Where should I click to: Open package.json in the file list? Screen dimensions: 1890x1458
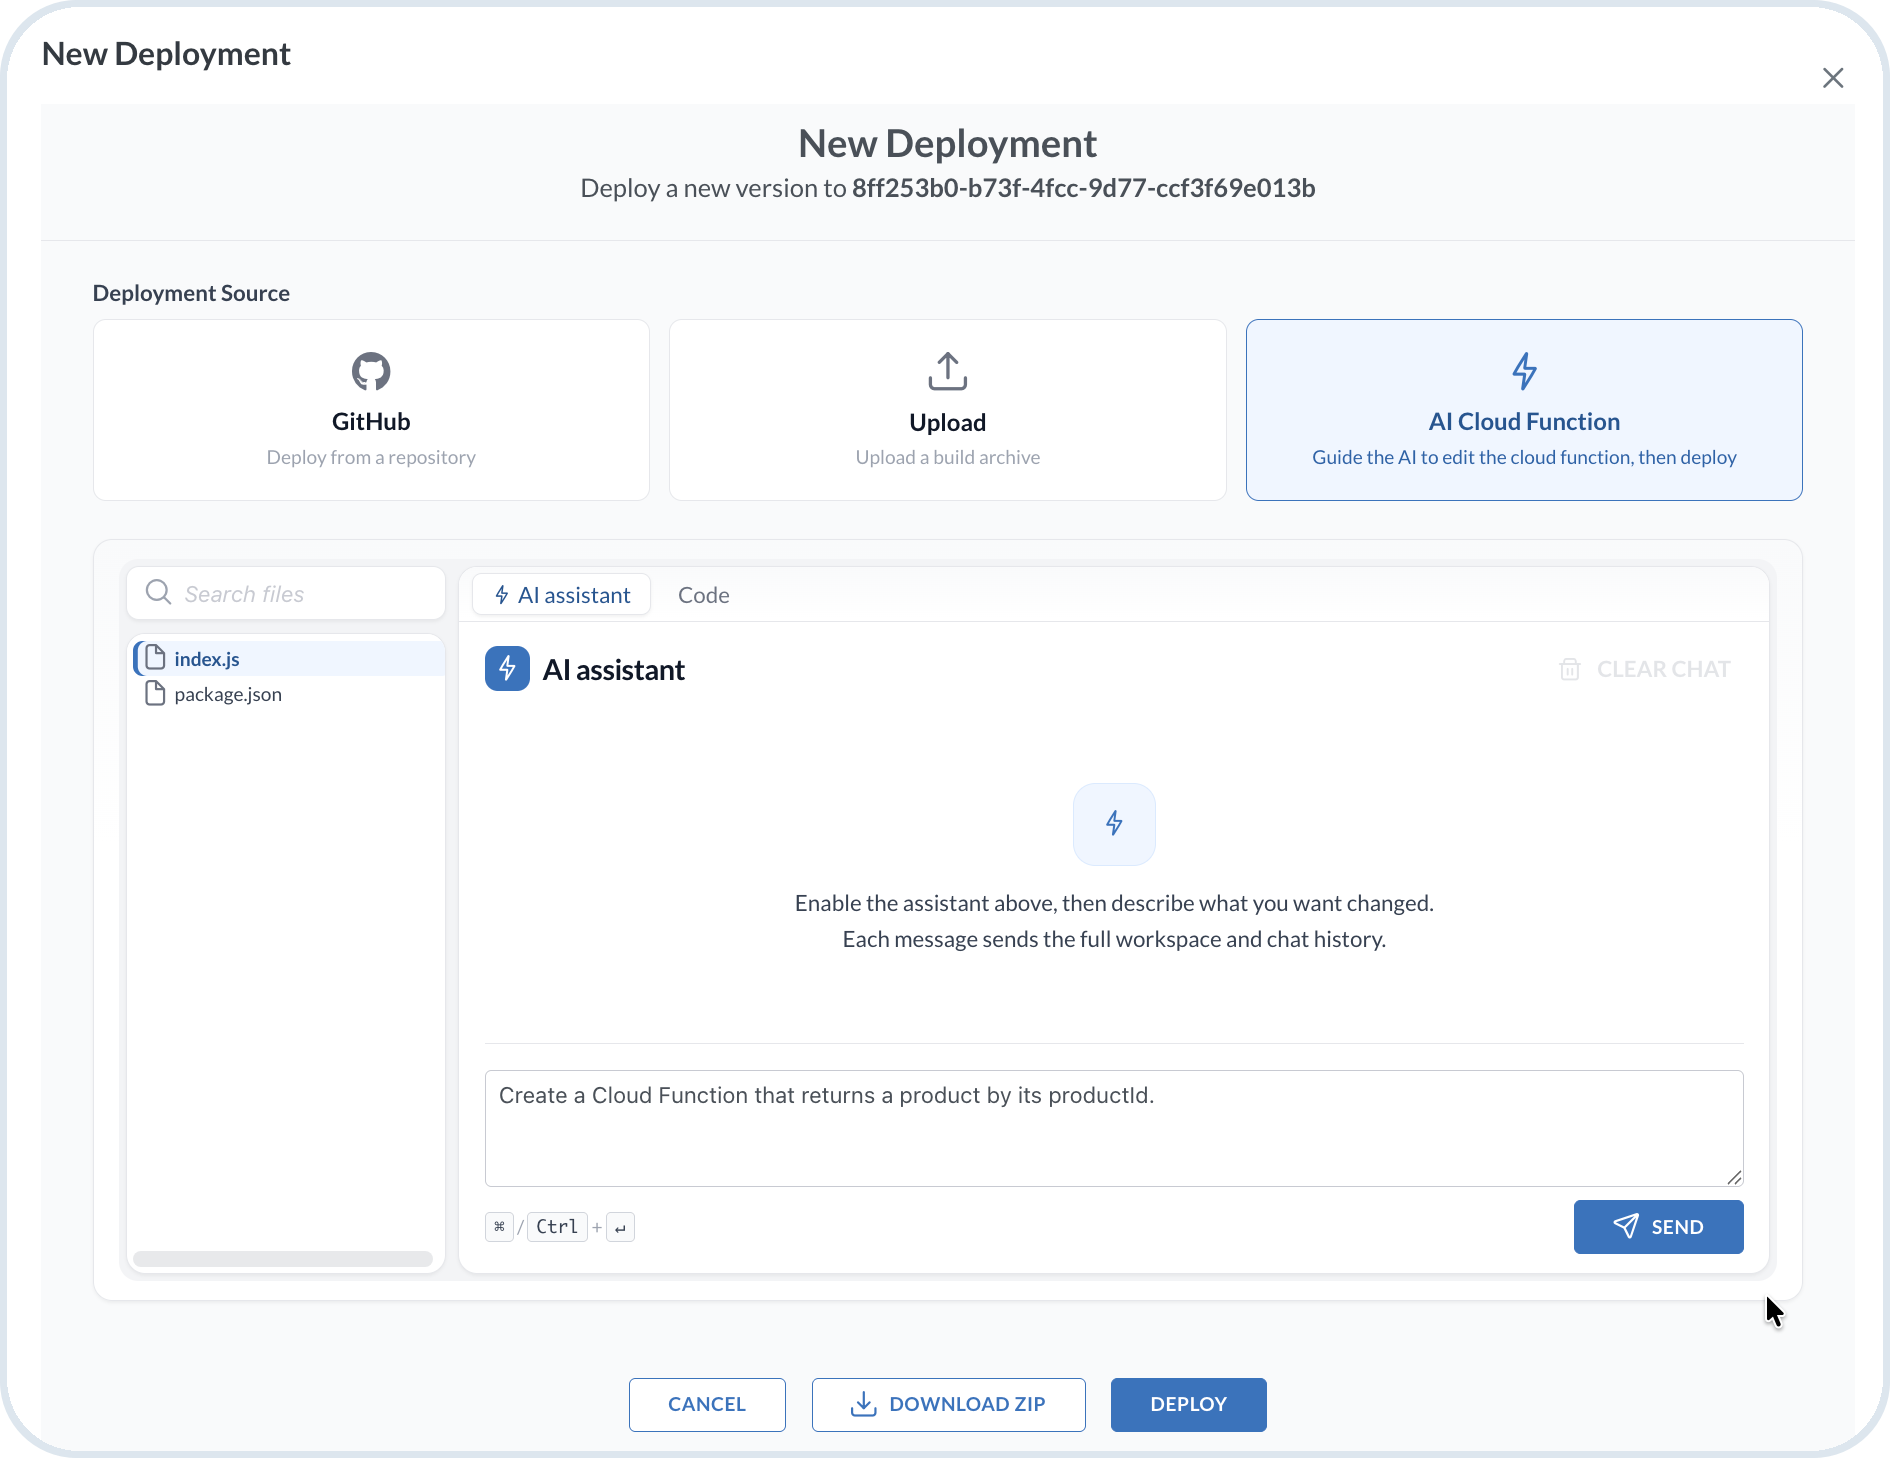[x=288, y=694]
